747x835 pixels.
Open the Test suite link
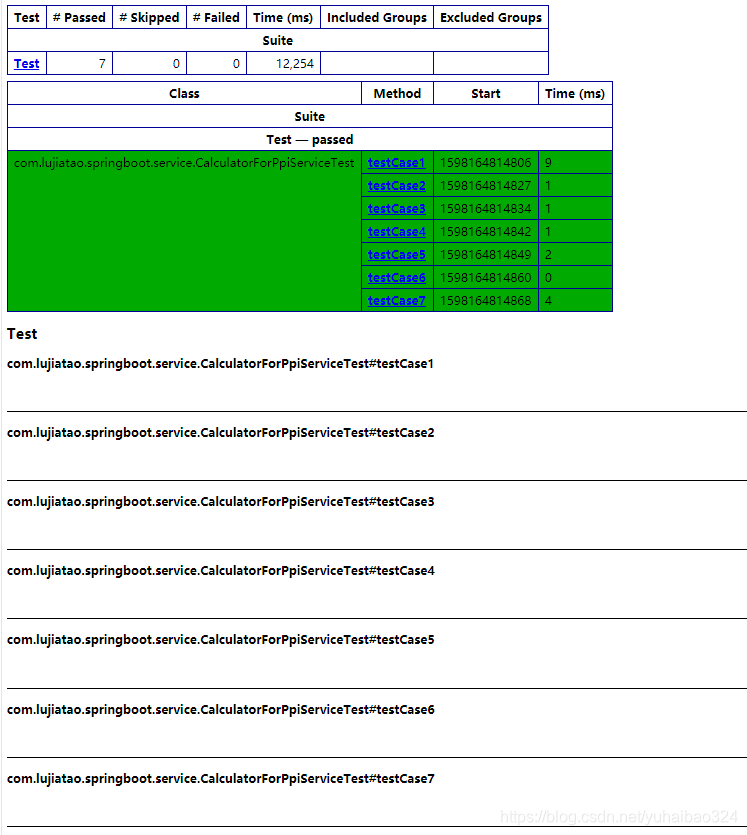(x=27, y=63)
